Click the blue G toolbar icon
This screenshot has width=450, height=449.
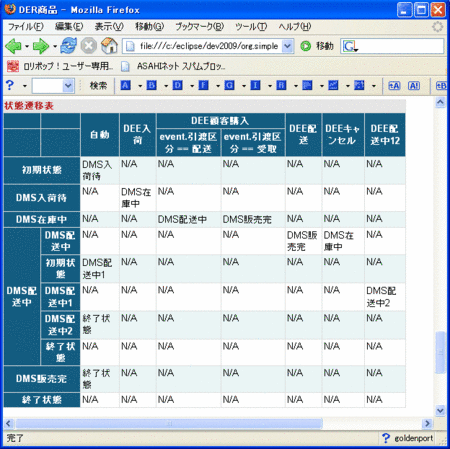tap(229, 85)
